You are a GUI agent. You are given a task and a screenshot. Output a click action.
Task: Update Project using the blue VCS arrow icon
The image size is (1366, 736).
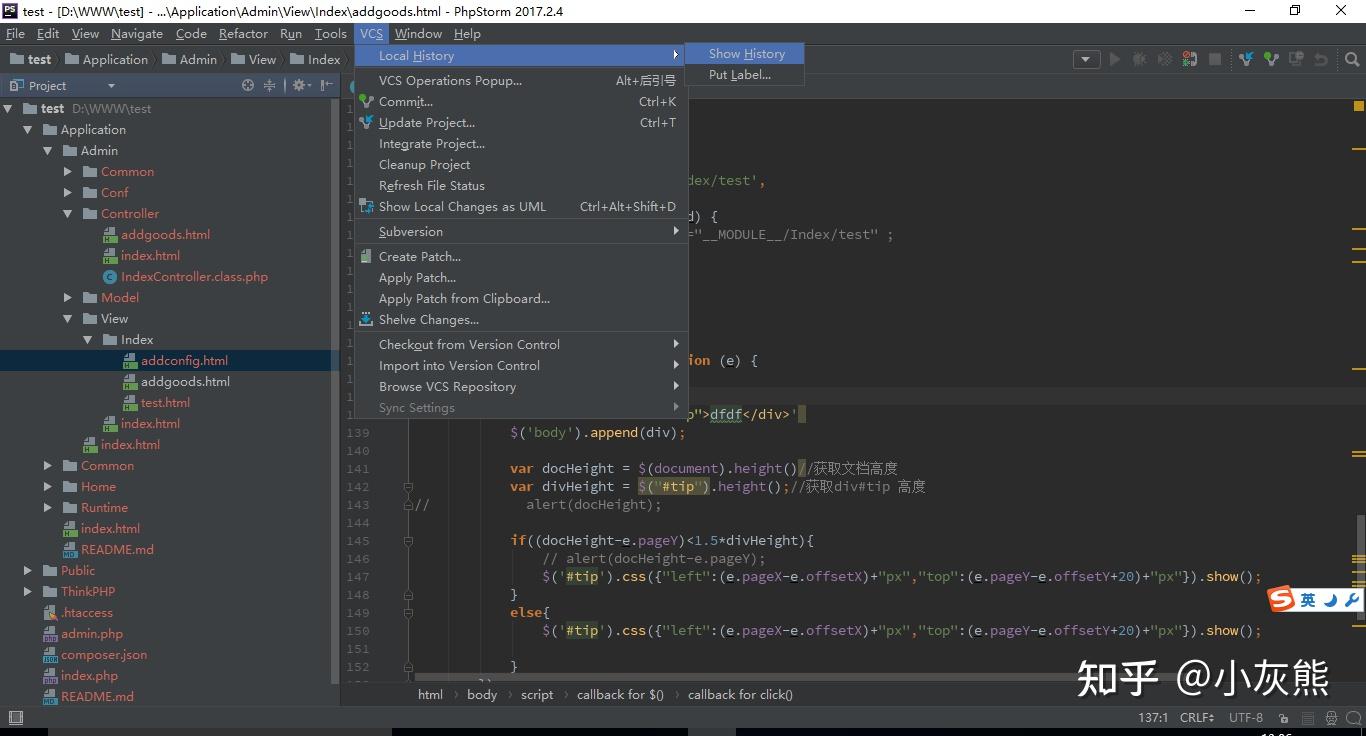click(x=1246, y=59)
